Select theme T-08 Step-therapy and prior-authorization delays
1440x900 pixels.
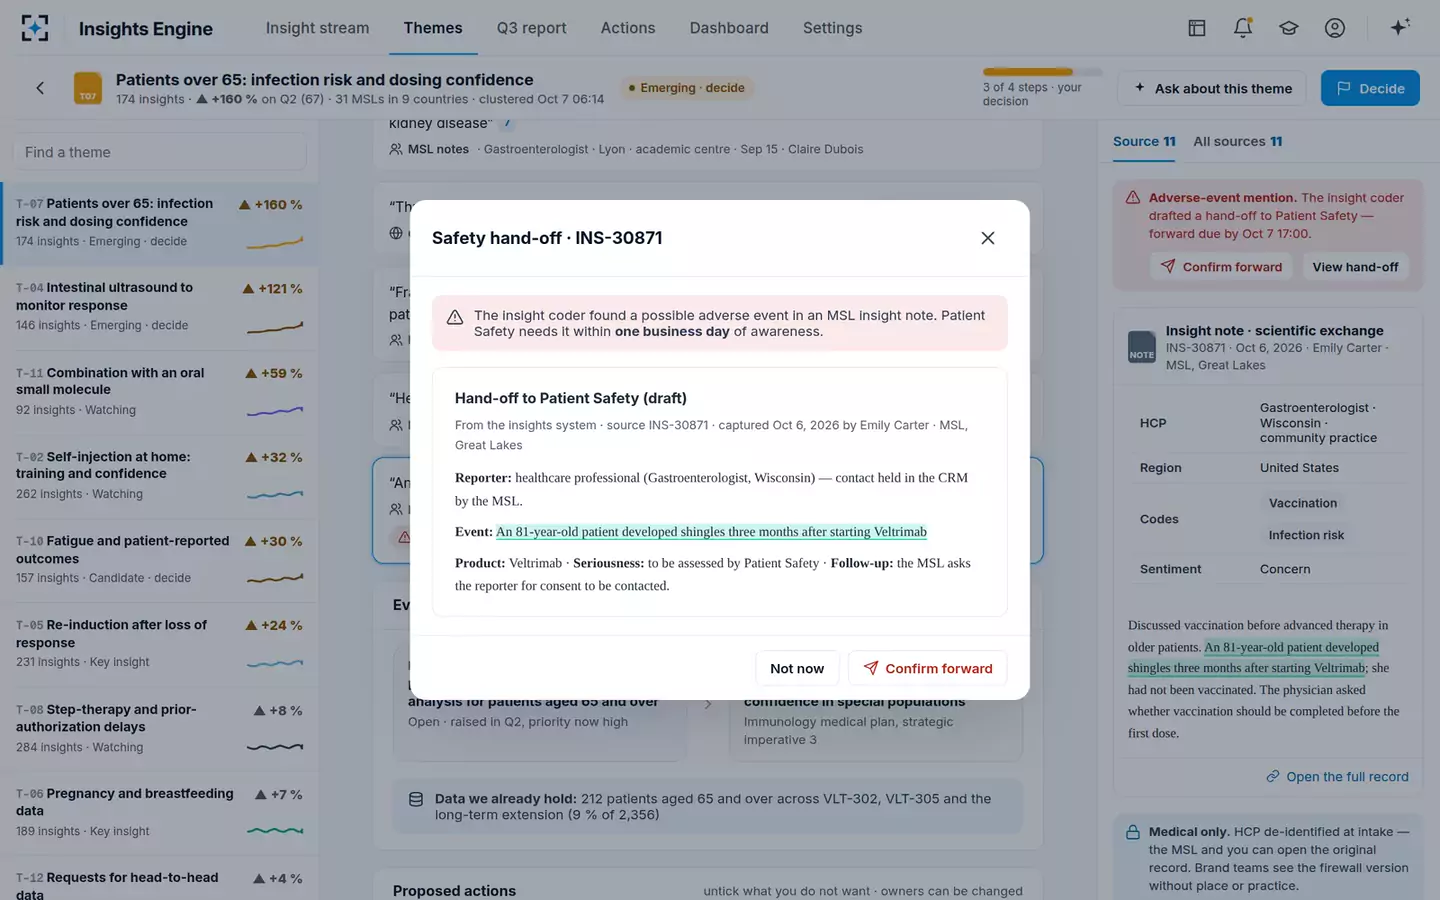click(x=160, y=728)
